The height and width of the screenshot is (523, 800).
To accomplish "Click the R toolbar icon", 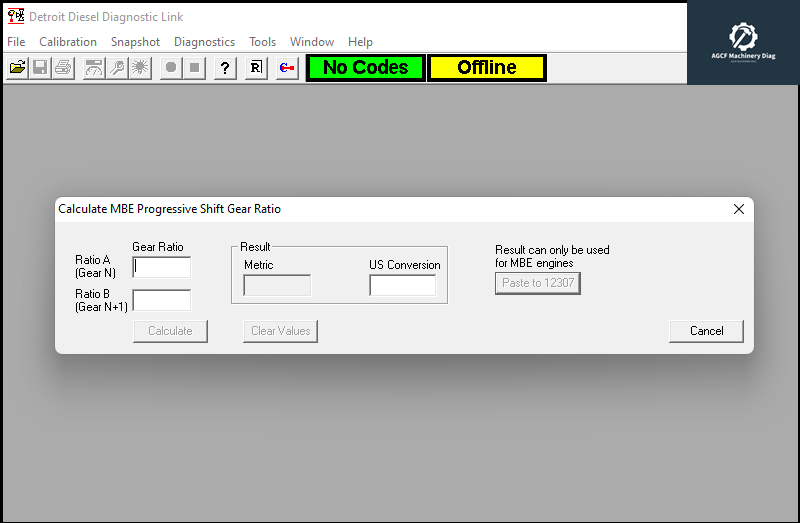I will [x=256, y=68].
